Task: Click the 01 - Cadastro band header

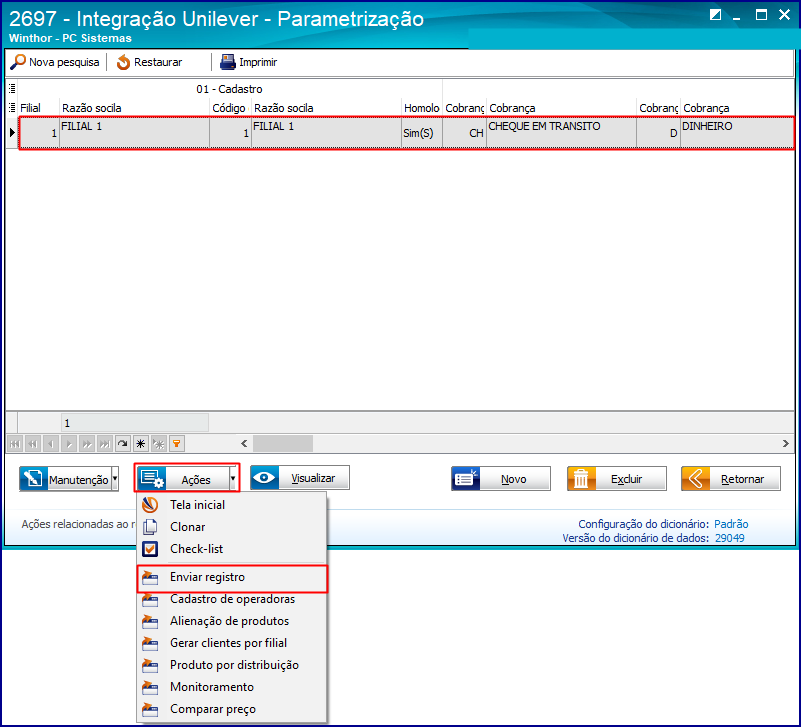Action: pos(229,89)
